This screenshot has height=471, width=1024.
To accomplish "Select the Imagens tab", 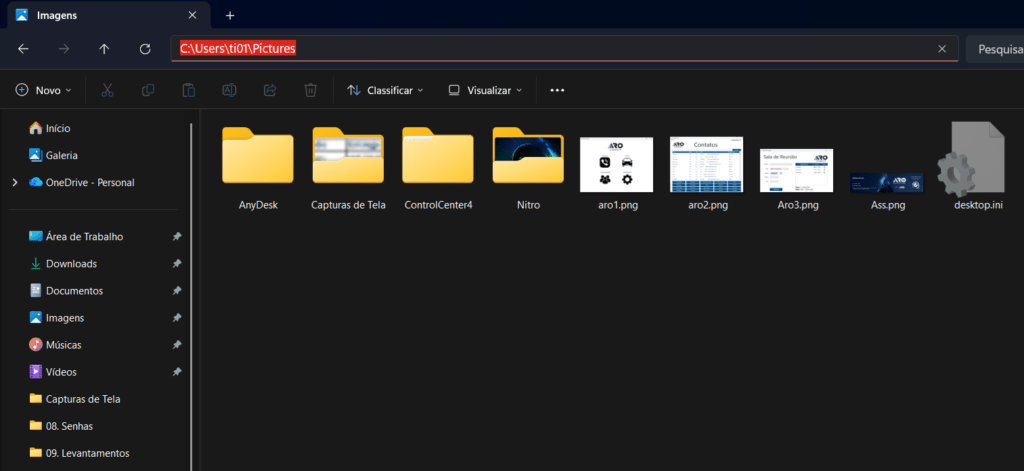I will (108, 16).
